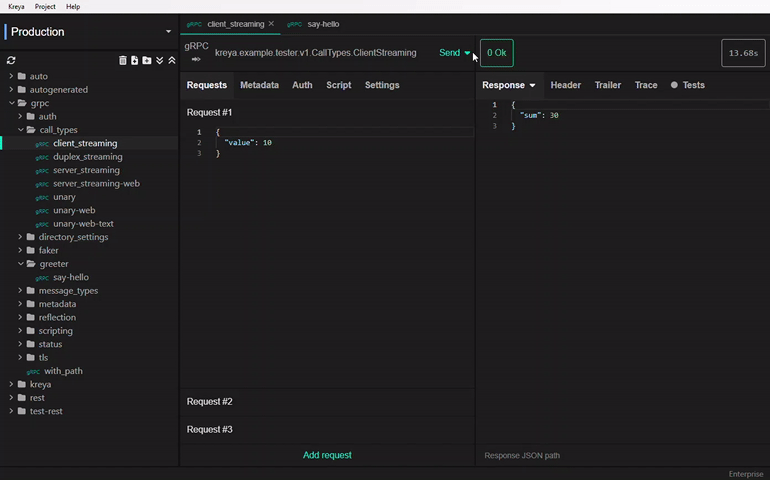Open the Send dropdown arrow
Viewport: 770px width, 480px height.
[467, 53]
